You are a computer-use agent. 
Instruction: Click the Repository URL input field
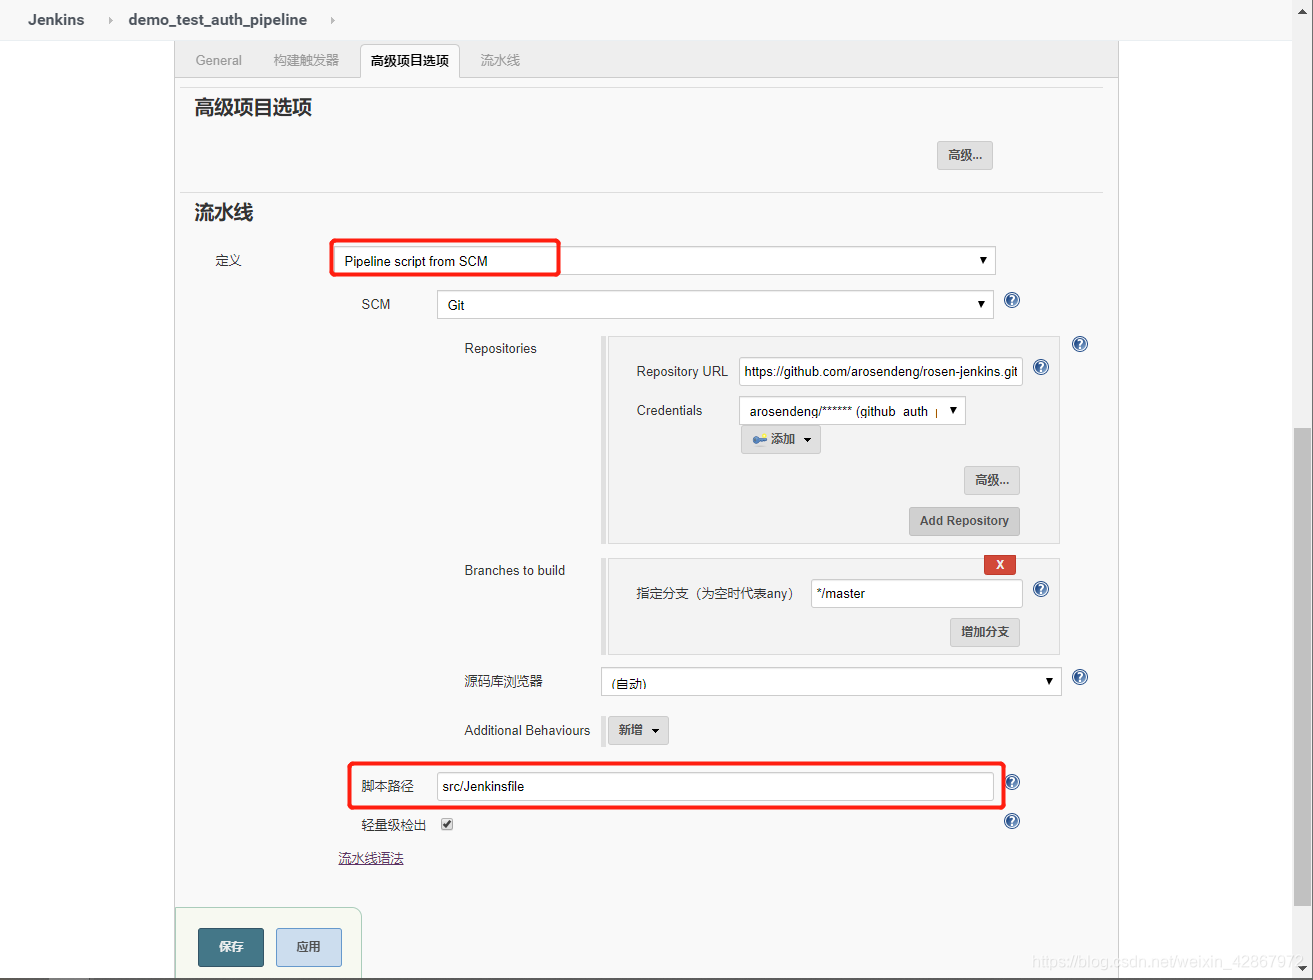(881, 371)
